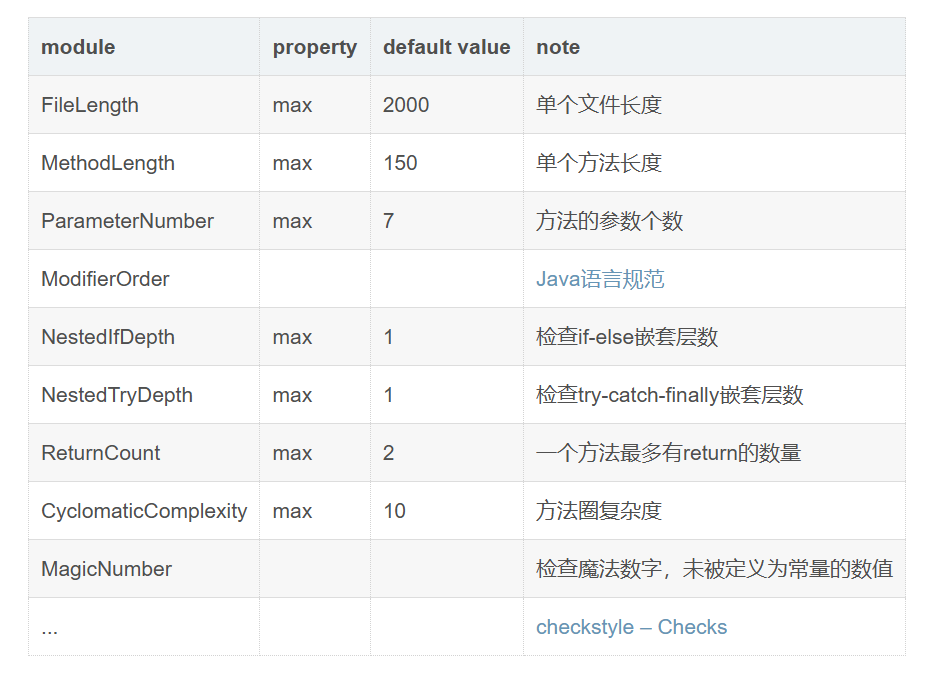Follow the checkstyle – Checks link
932x674 pixels.
pos(631,627)
